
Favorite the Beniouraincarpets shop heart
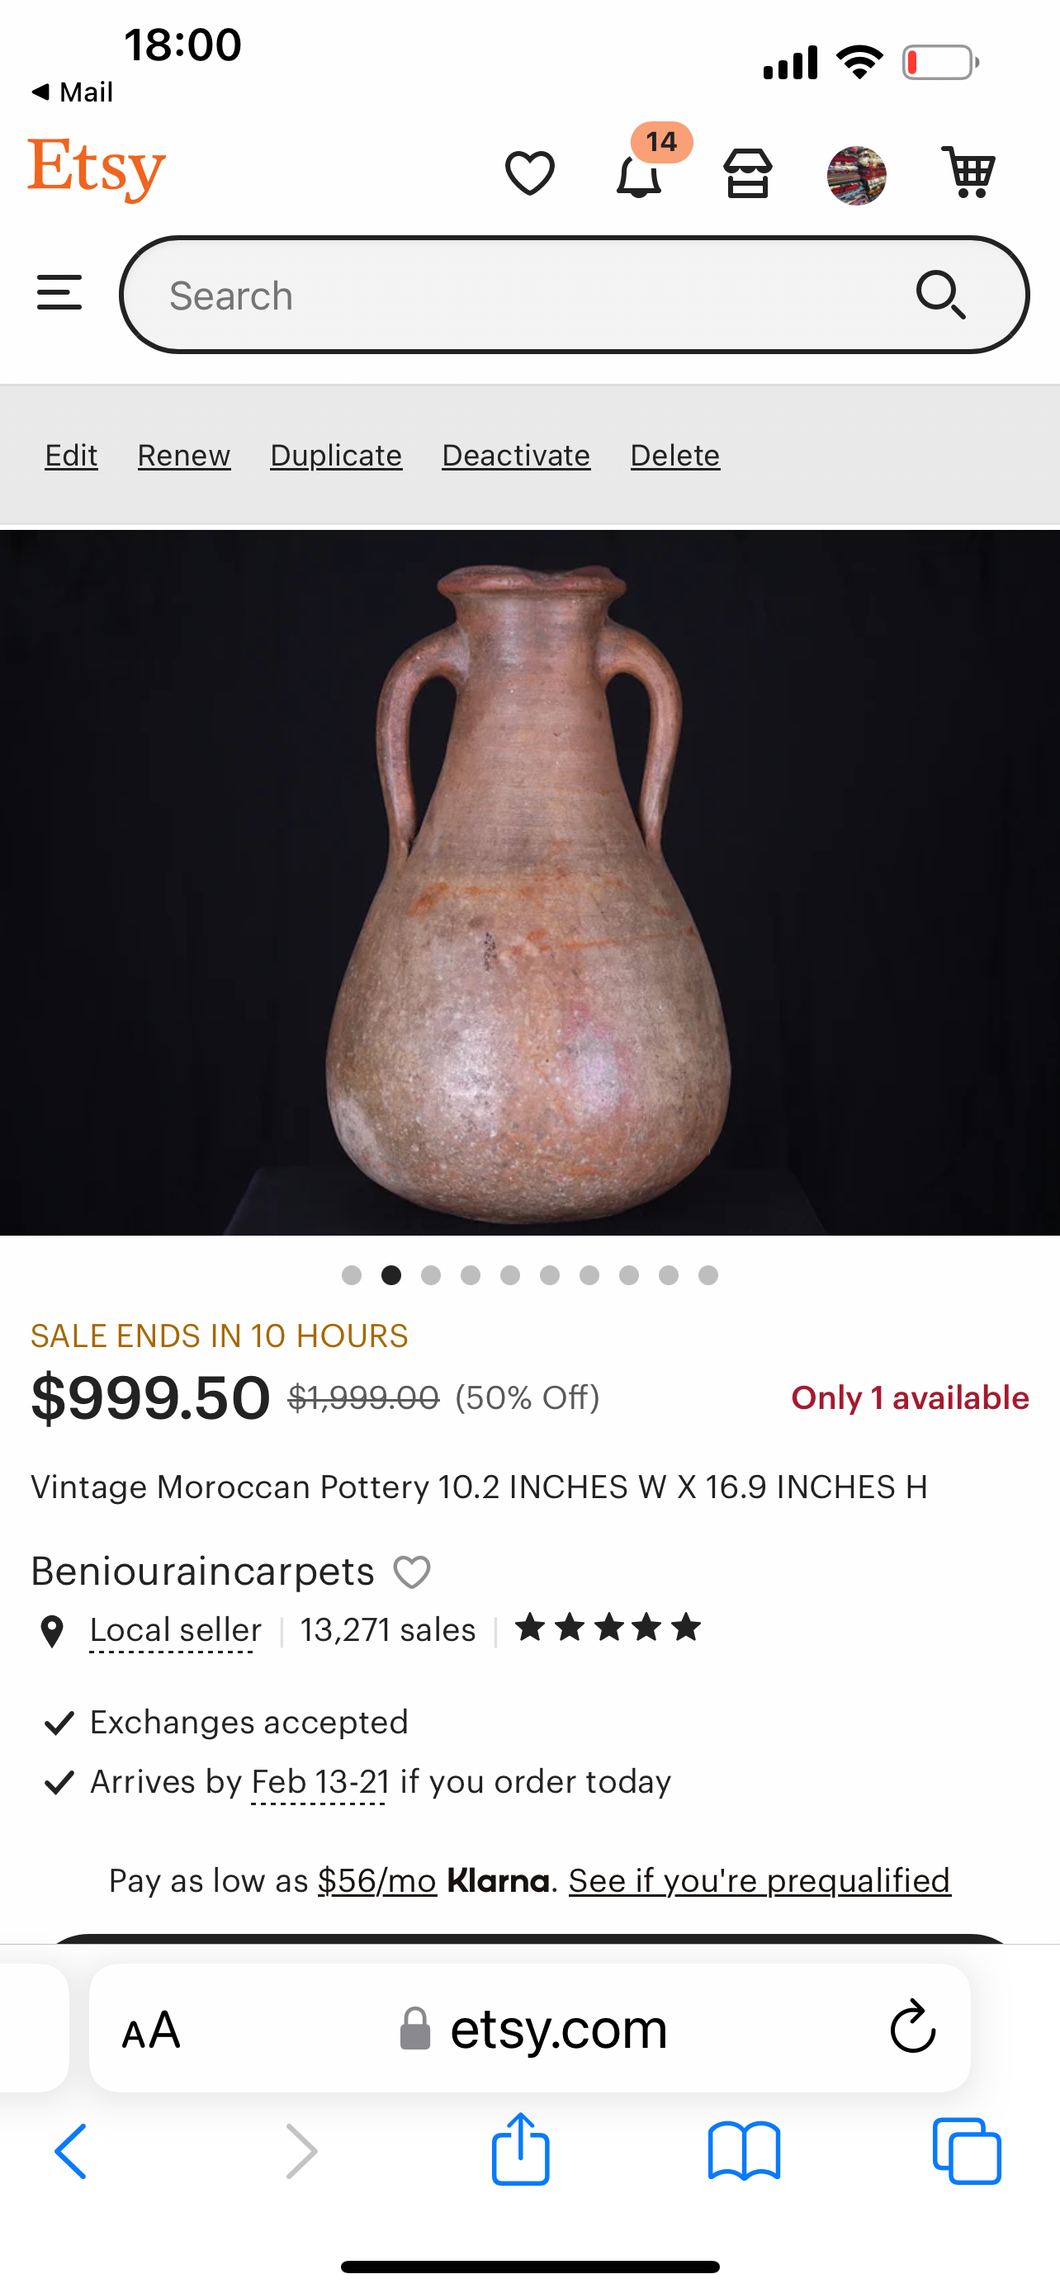[411, 1572]
